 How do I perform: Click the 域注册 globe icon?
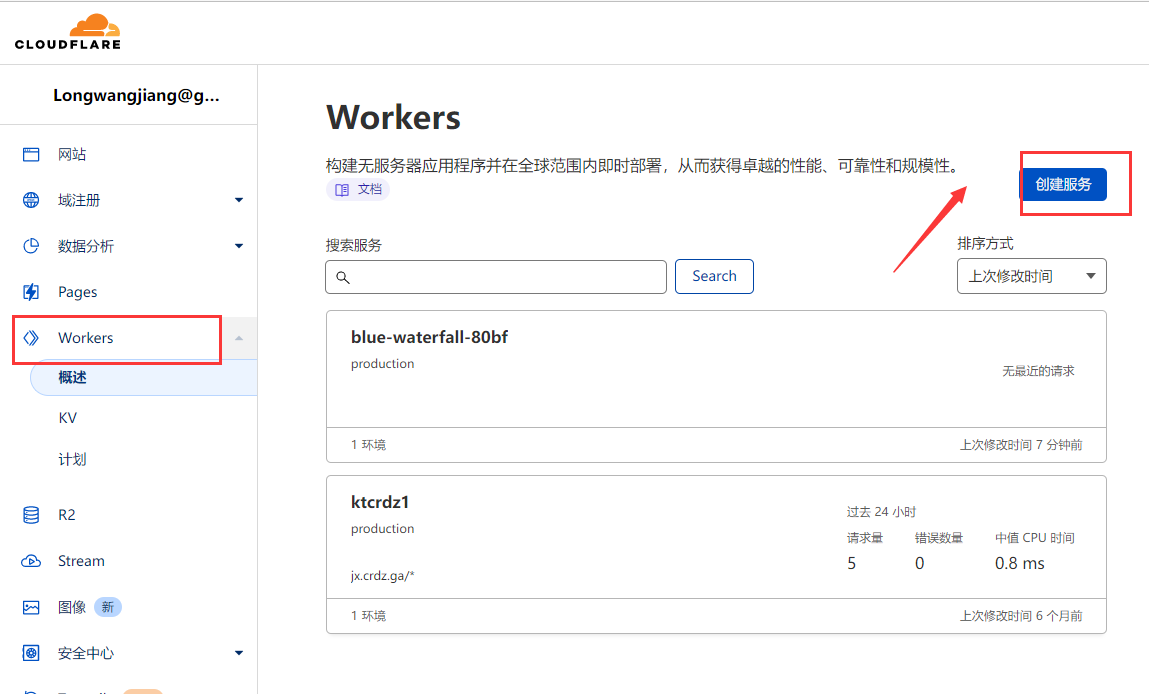tap(31, 200)
